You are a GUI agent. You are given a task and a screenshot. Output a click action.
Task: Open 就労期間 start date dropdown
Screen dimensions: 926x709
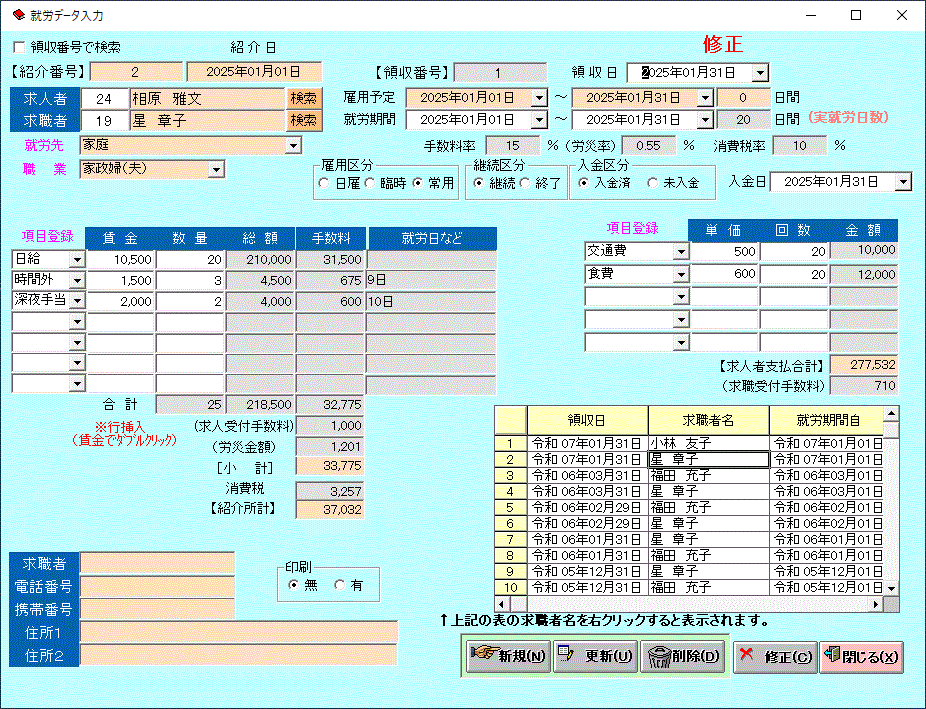click(x=539, y=120)
